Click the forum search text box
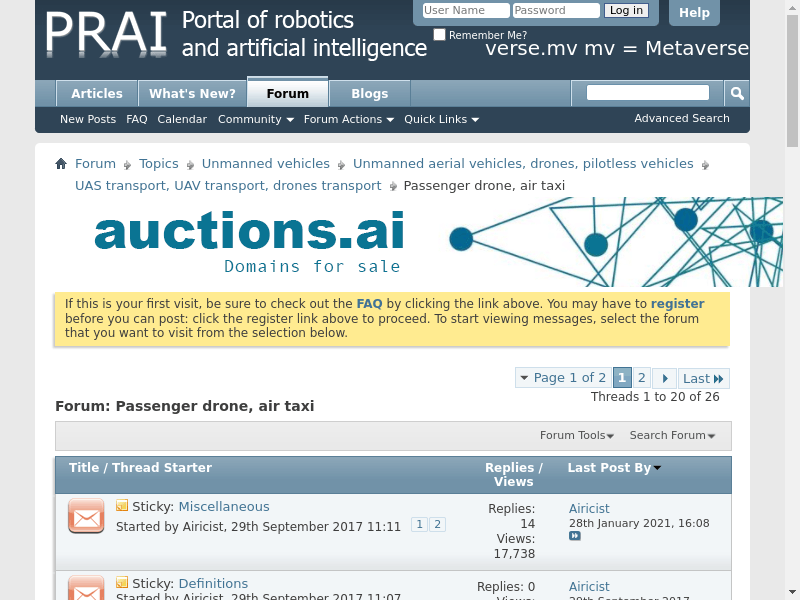The image size is (800, 600). point(647,92)
